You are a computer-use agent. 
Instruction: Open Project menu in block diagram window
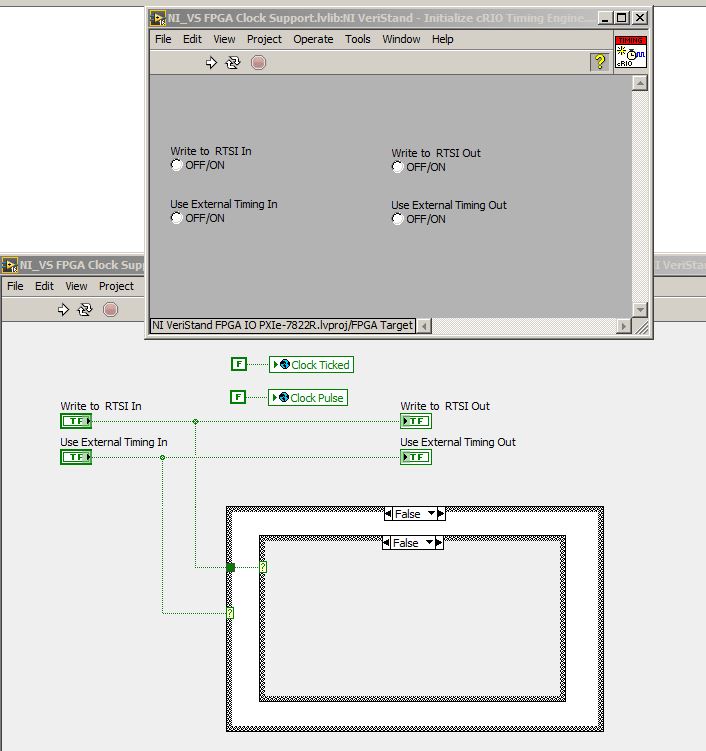coord(116,286)
